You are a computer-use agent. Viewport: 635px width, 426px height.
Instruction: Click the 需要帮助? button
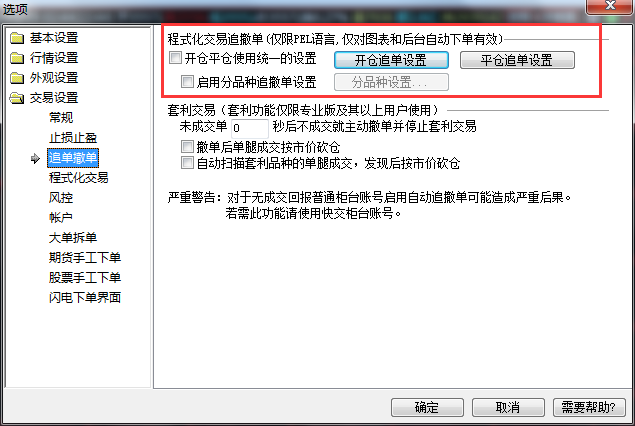[x=589, y=407]
